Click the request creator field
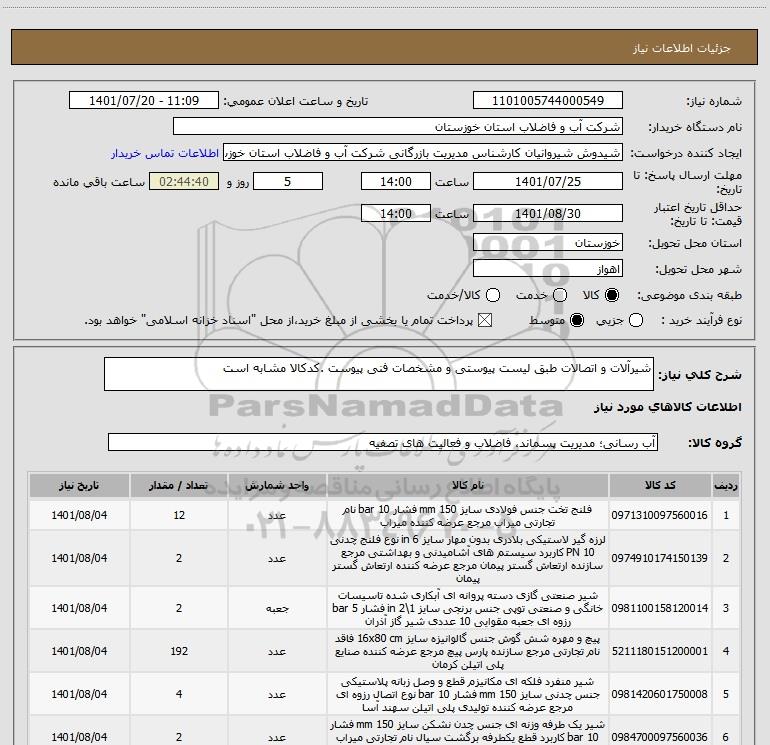Image resolution: width=770 pixels, height=745 pixels. point(423,153)
